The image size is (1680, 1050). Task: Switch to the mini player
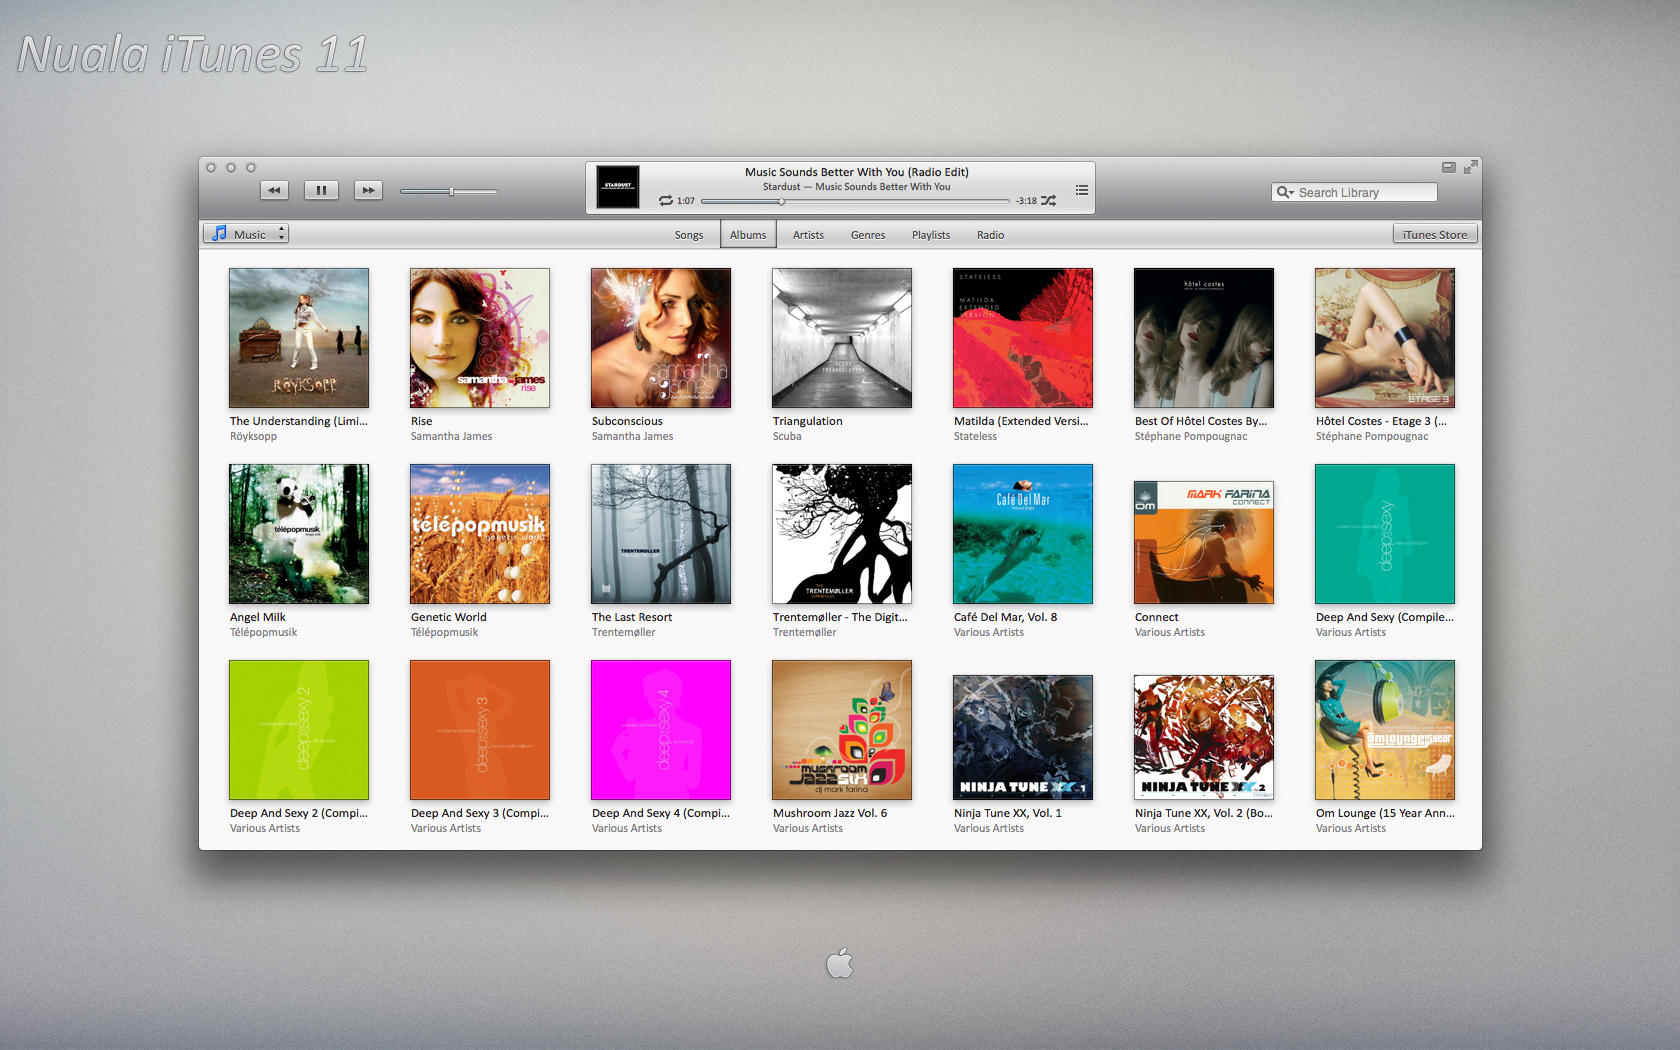coord(1448,167)
